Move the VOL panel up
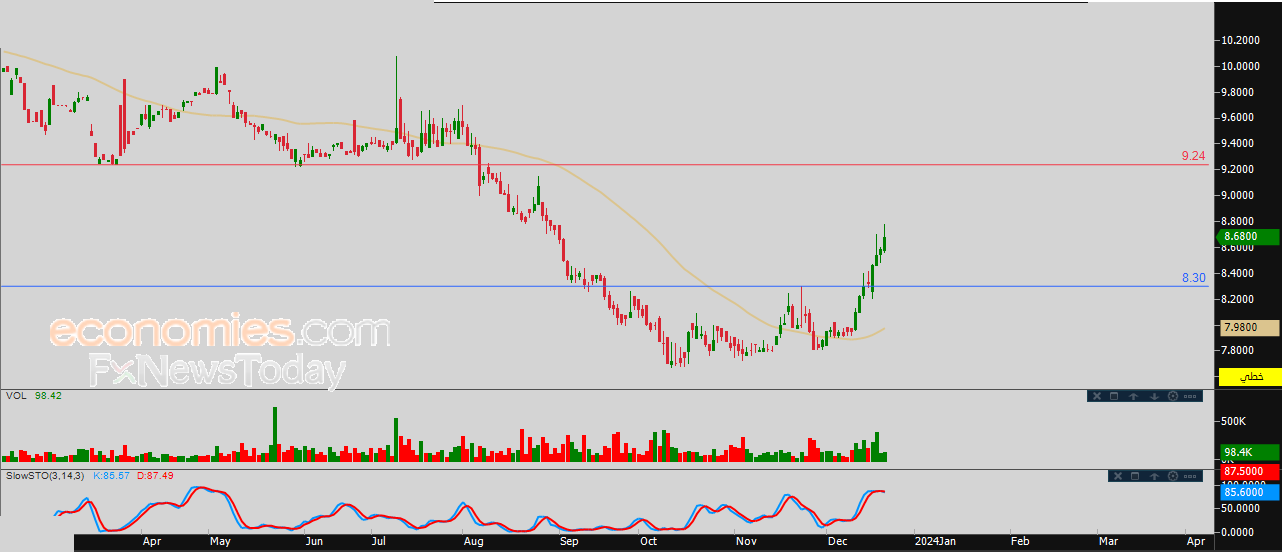Image resolution: width=1282 pixels, height=552 pixels. coord(1133,396)
